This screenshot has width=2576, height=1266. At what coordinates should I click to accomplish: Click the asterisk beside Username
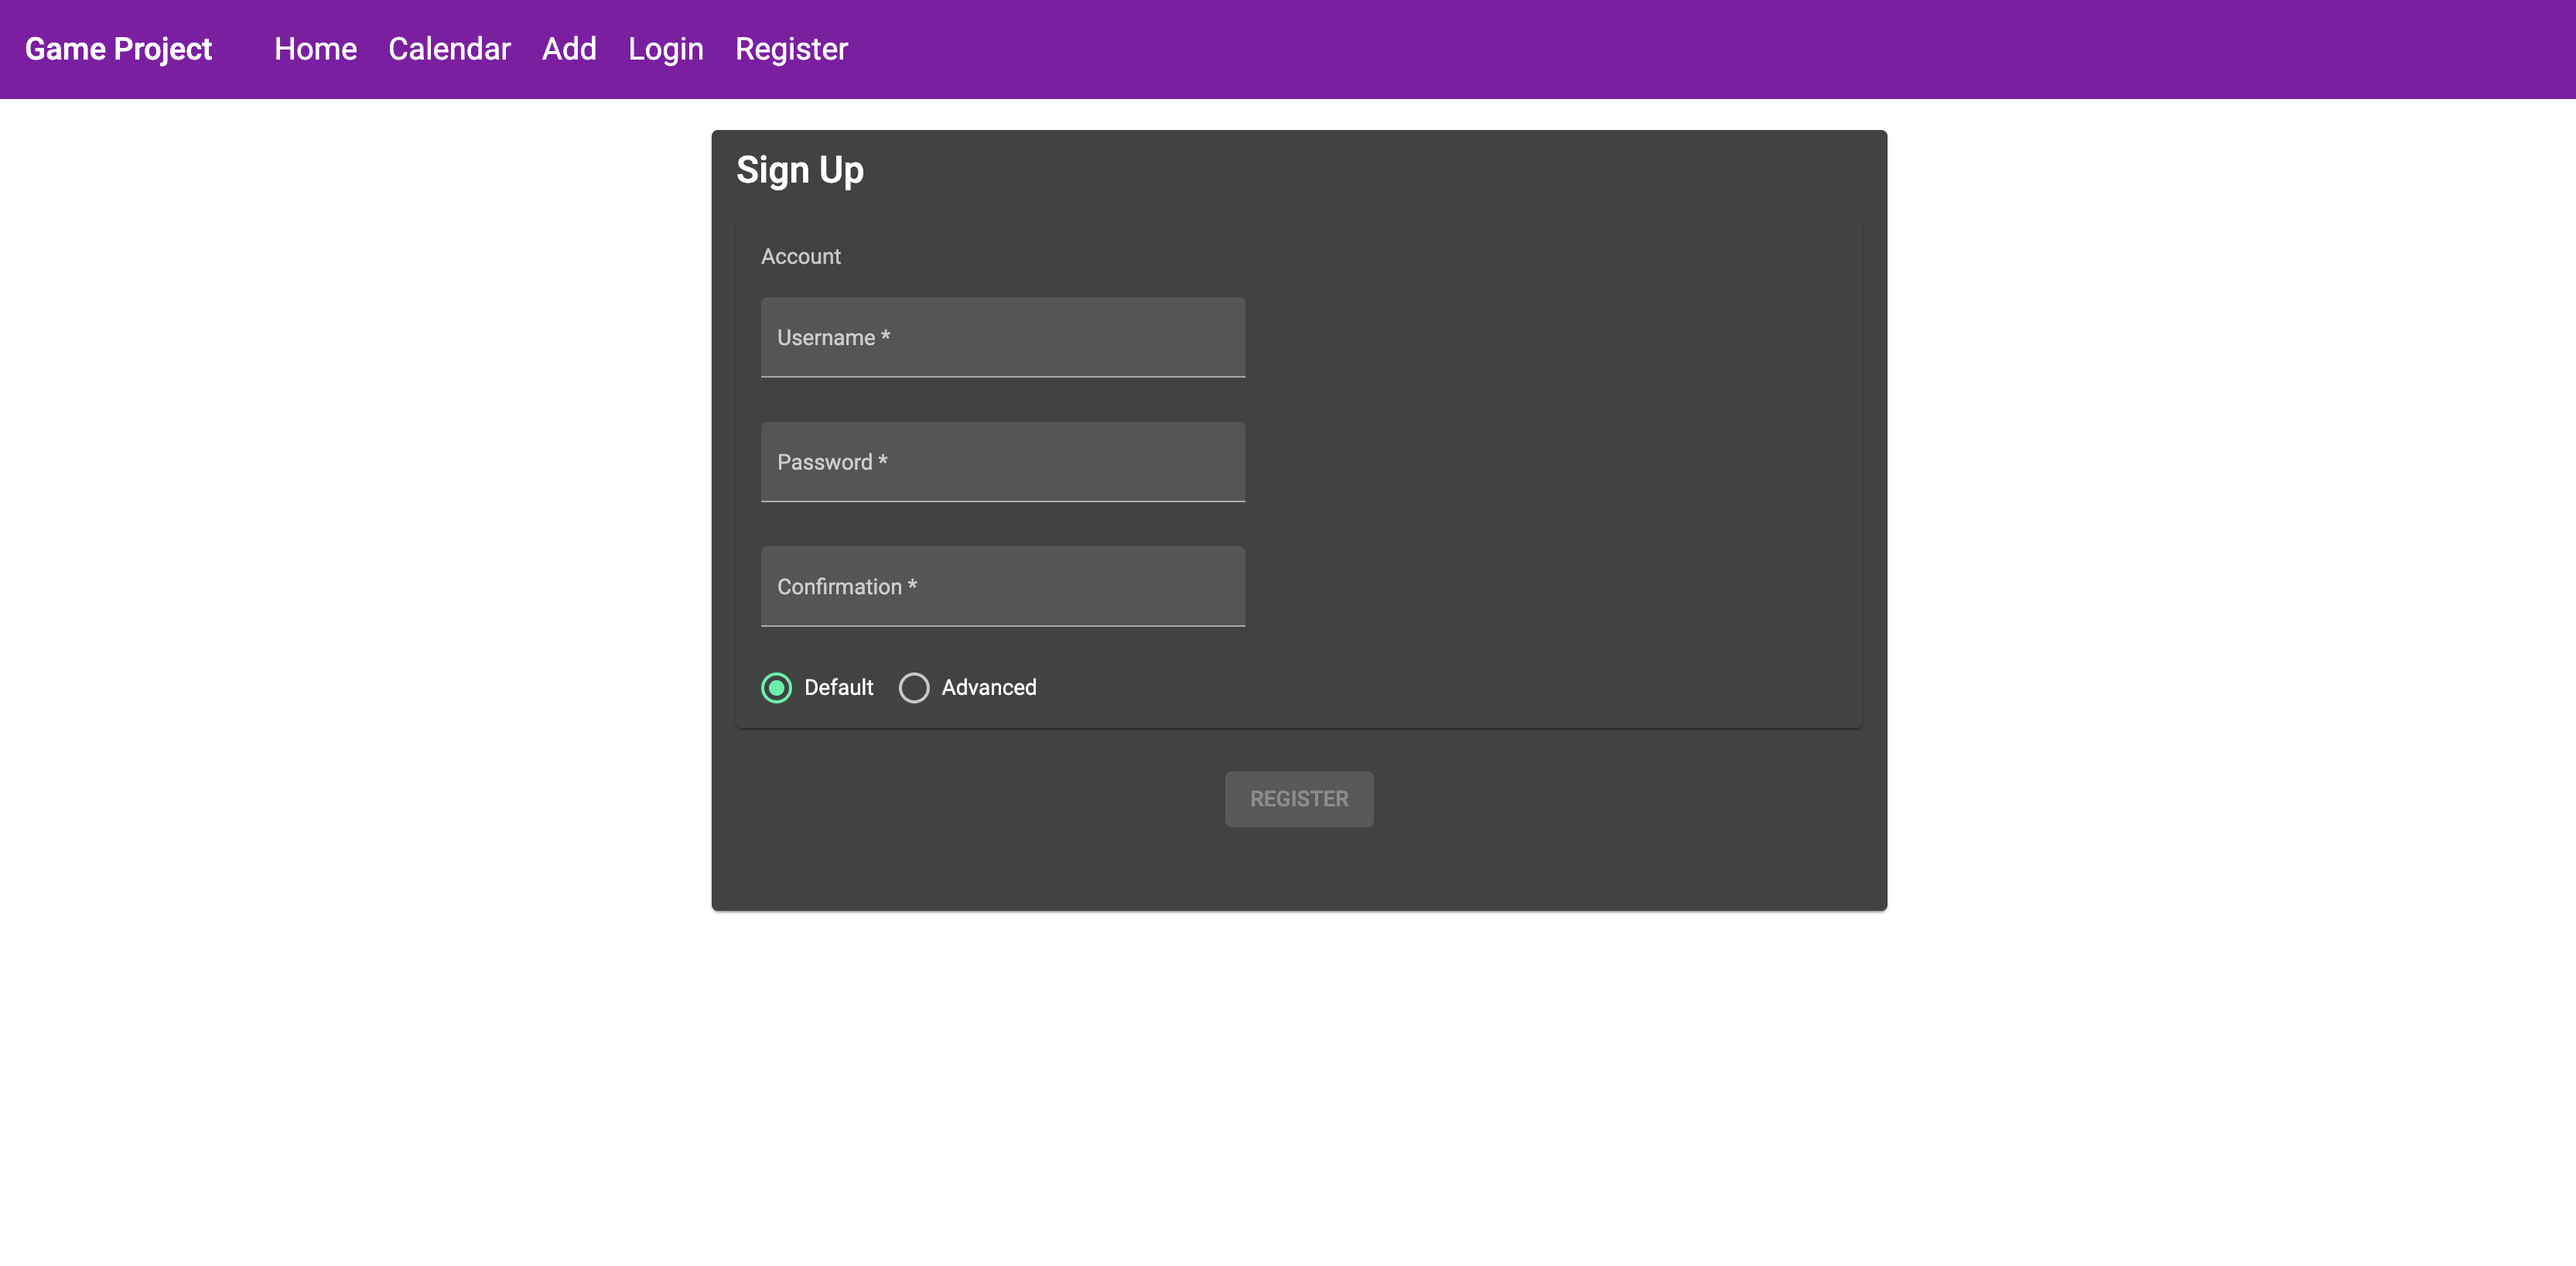click(885, 336)
